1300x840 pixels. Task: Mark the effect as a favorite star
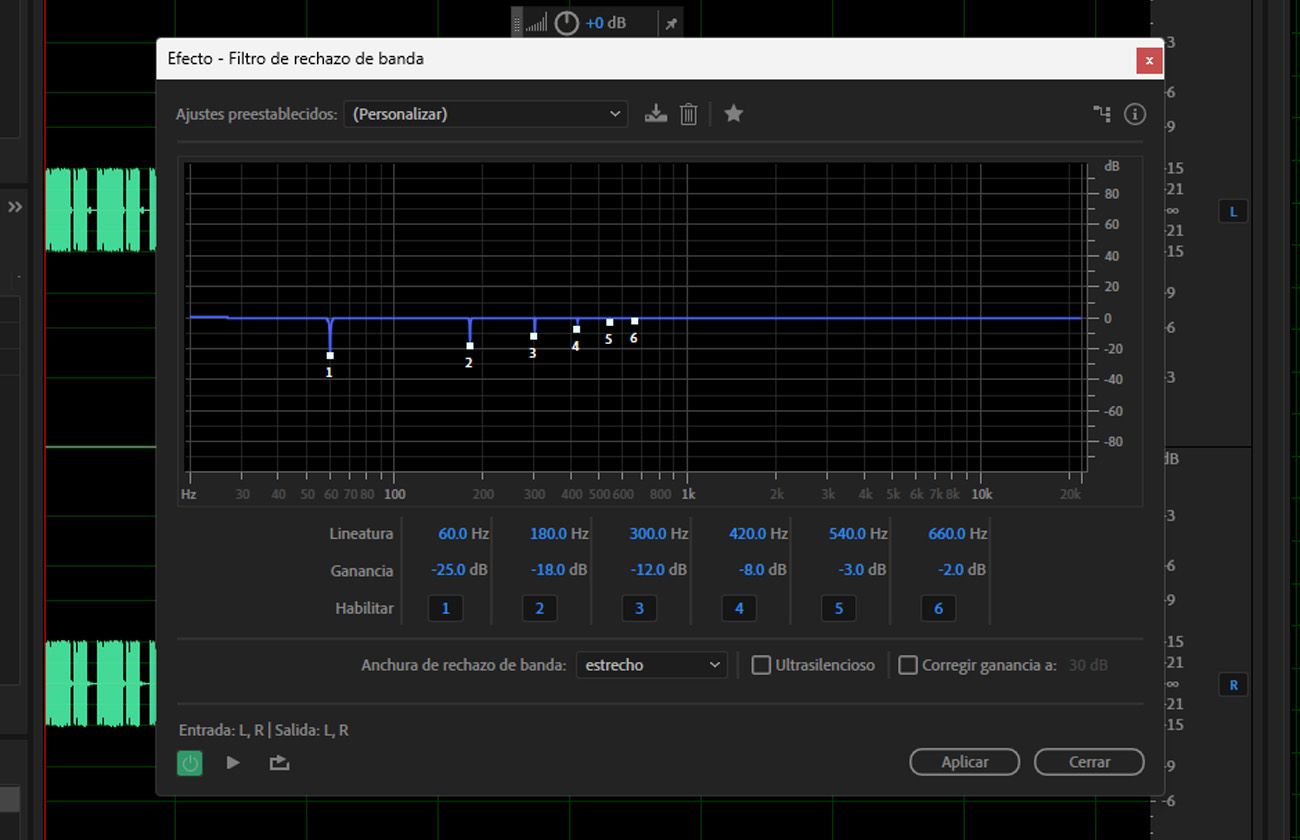point(733,113)
